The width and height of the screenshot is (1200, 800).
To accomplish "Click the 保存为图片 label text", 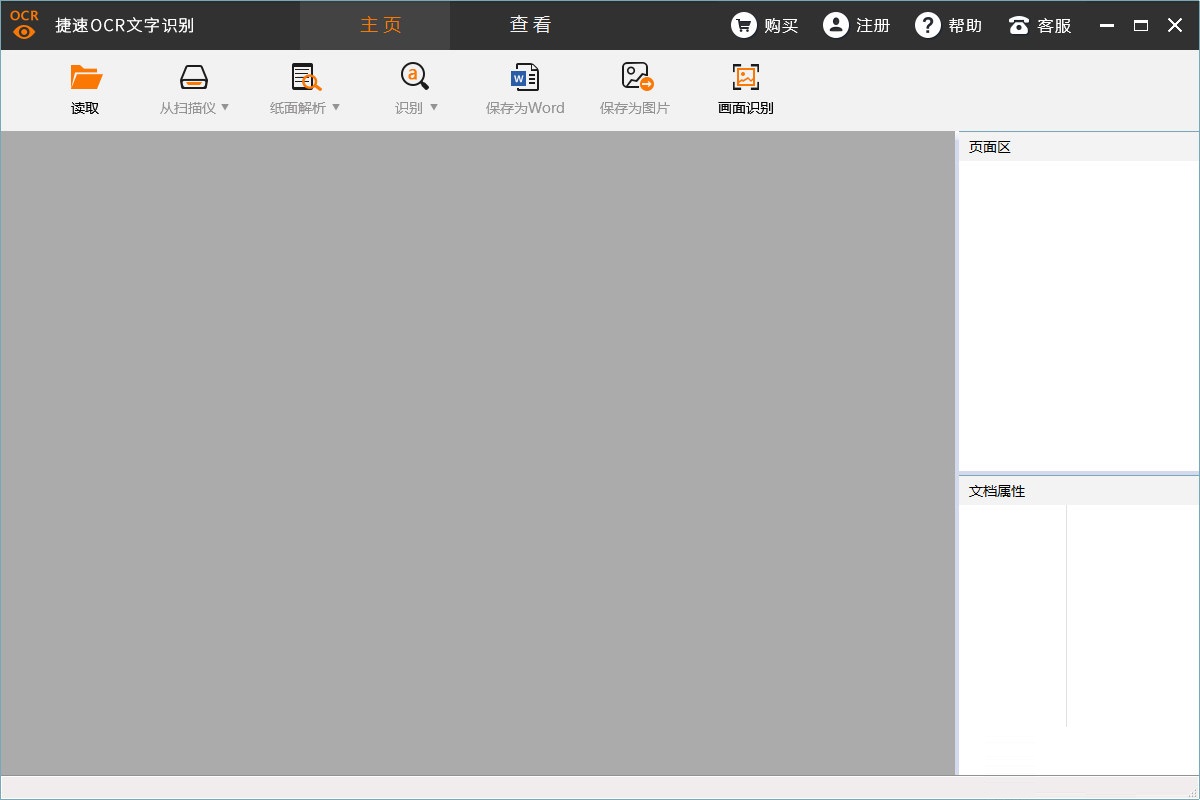I will [635, 108].
